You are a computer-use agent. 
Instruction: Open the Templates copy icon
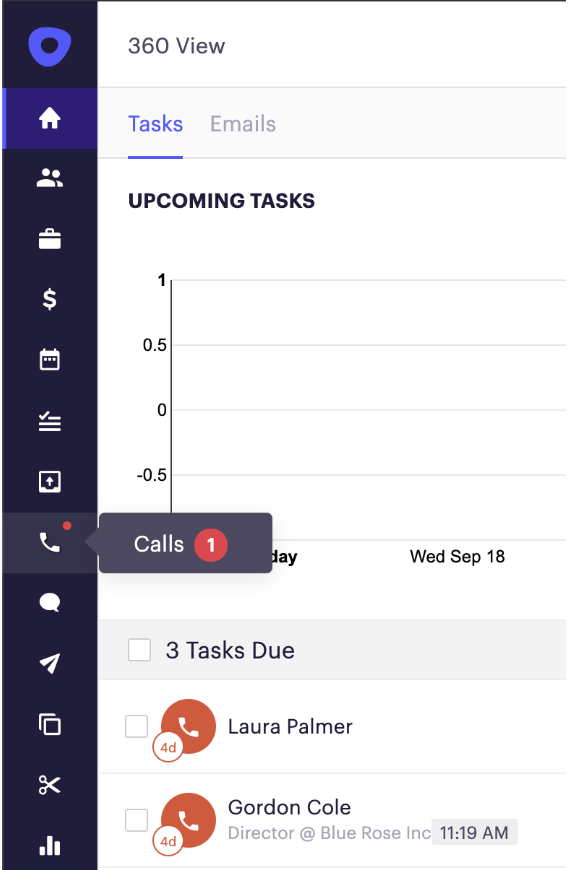click(x=49, y=724)
